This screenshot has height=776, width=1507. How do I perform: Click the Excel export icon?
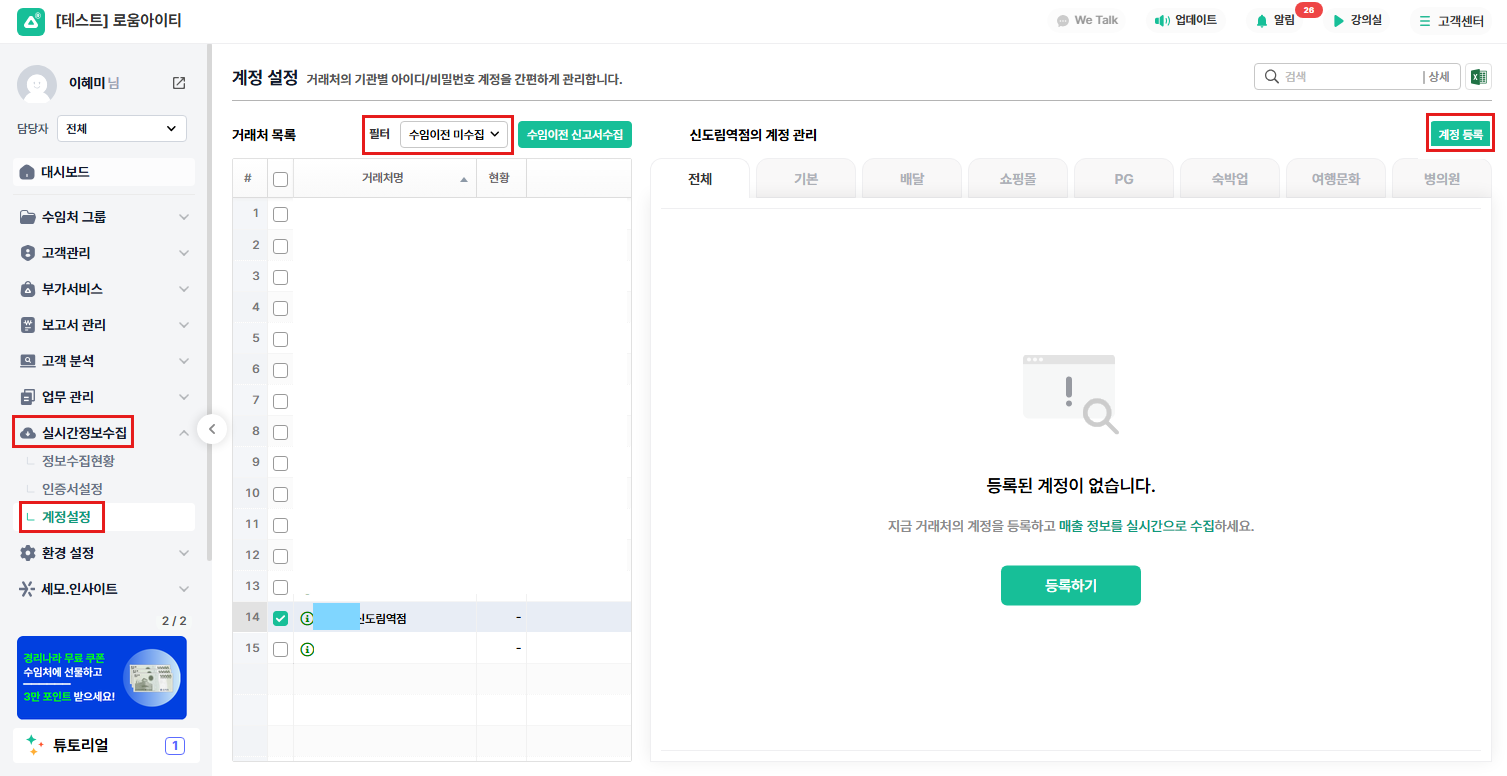pyautogui.click(x=1477, y=77)
